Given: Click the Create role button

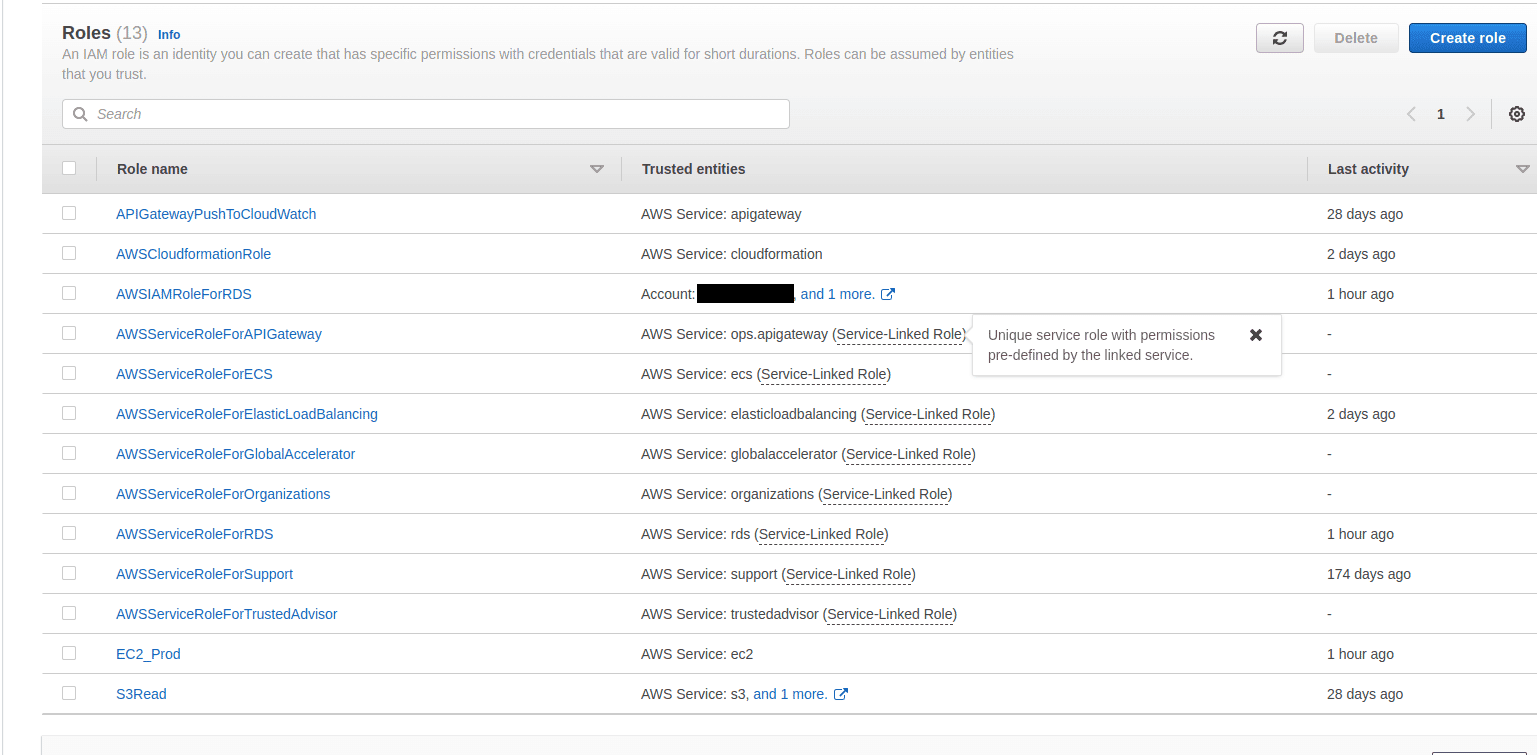Looking at the screenshot, I should (x=1467, y=38).
